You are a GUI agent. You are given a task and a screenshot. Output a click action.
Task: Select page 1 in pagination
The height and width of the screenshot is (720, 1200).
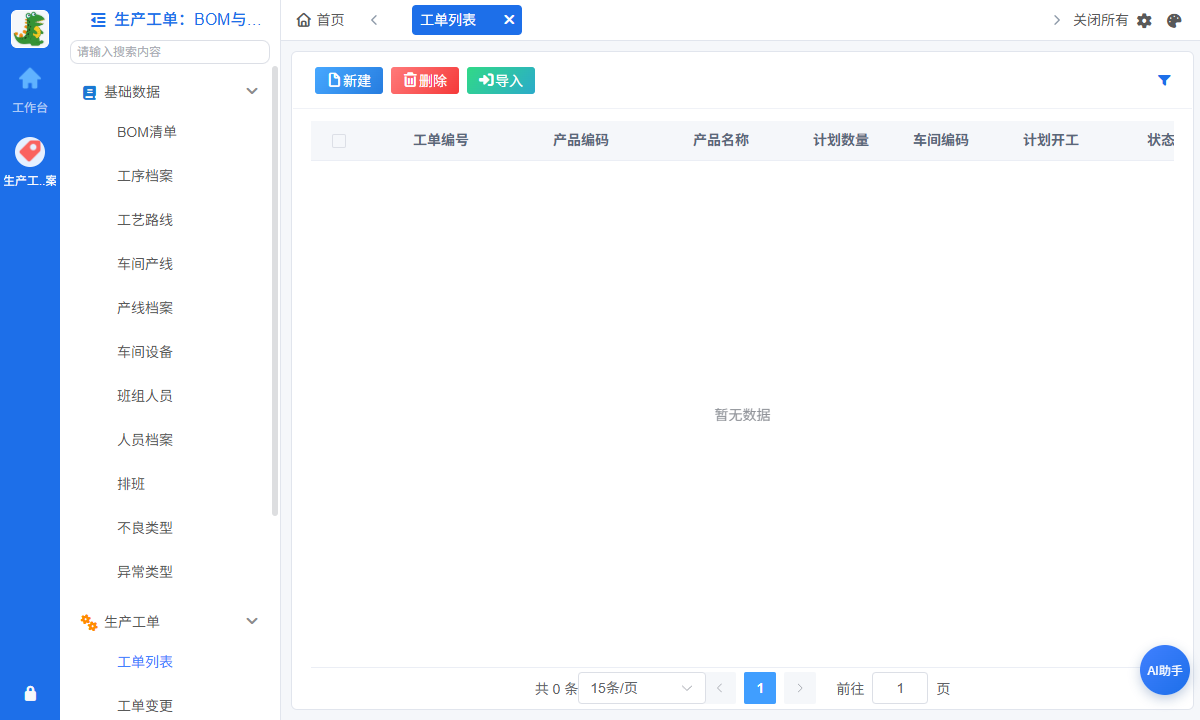[760, 688]
